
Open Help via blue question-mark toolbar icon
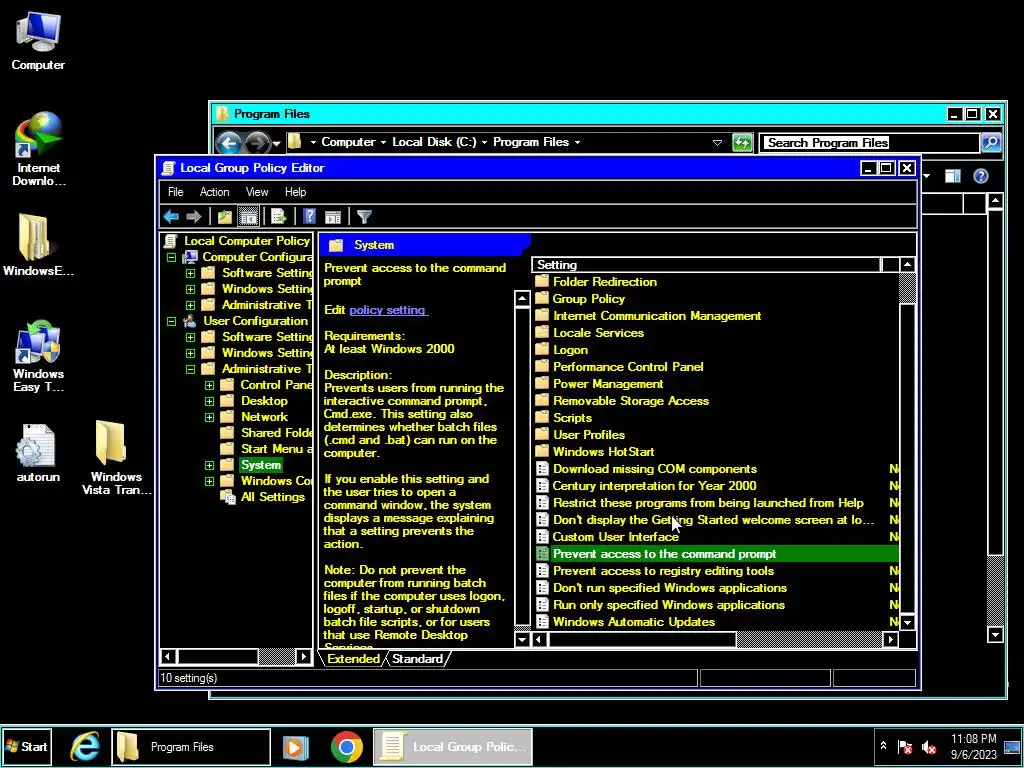310,216
